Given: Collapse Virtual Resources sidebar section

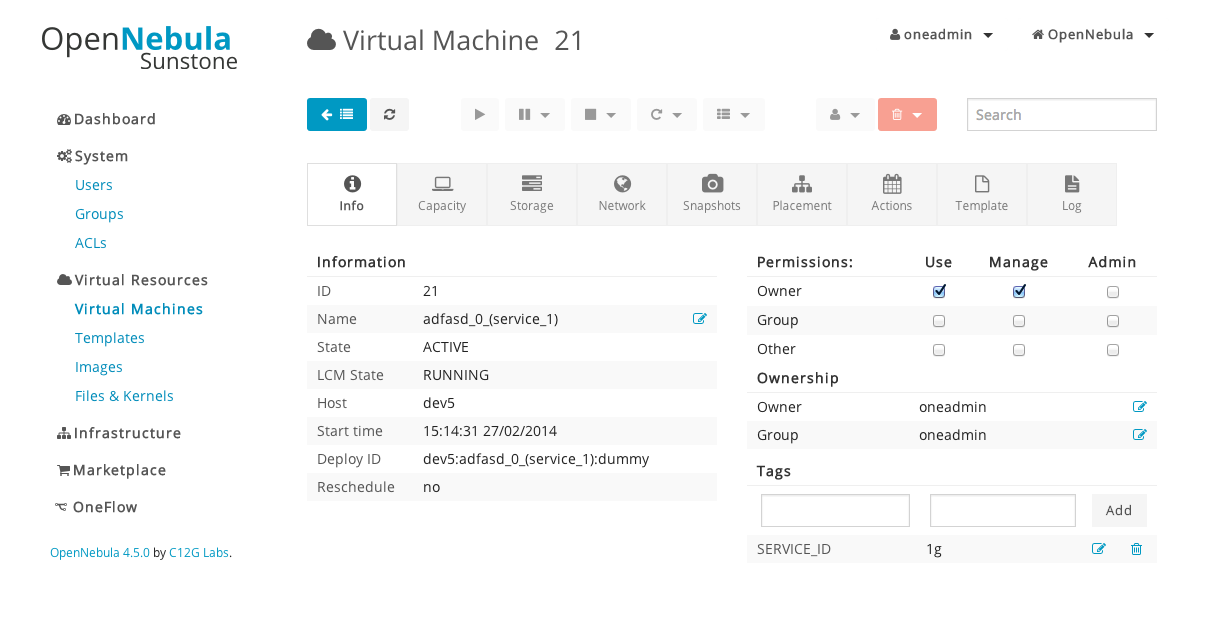Looking at the screenshot, I should coord(133,280).
